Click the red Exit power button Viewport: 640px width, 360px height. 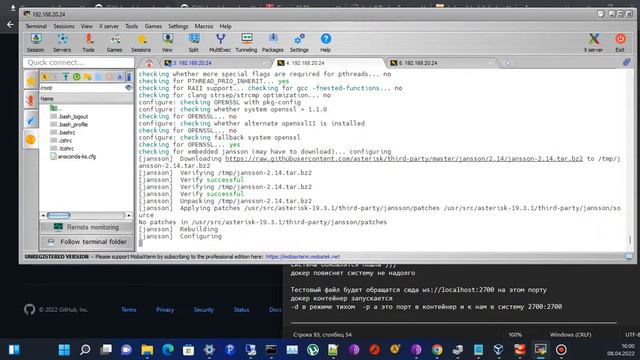point(620,43)
